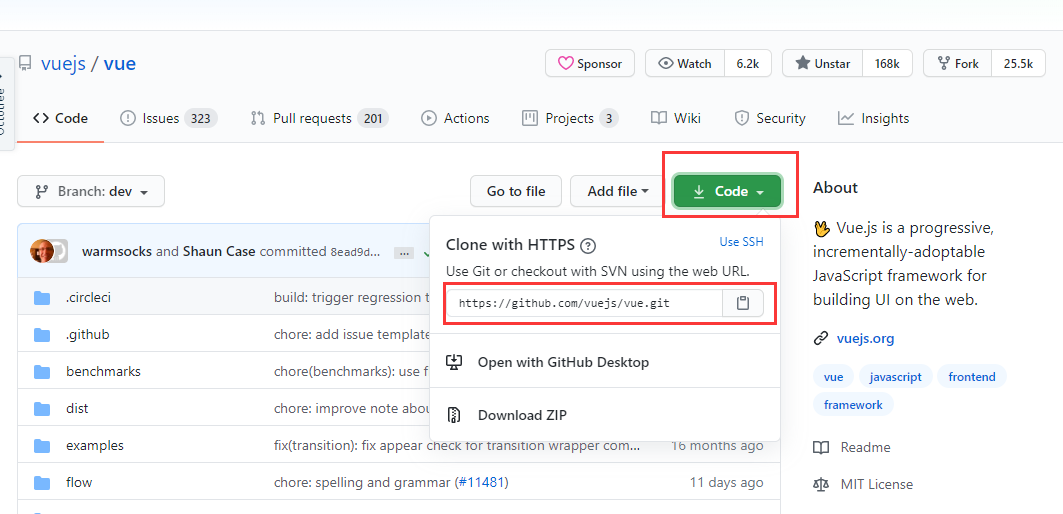This screenshot has height=514, width=1063.
Task: Click the HTTPS clone URL field
Action: click(584, 303)
